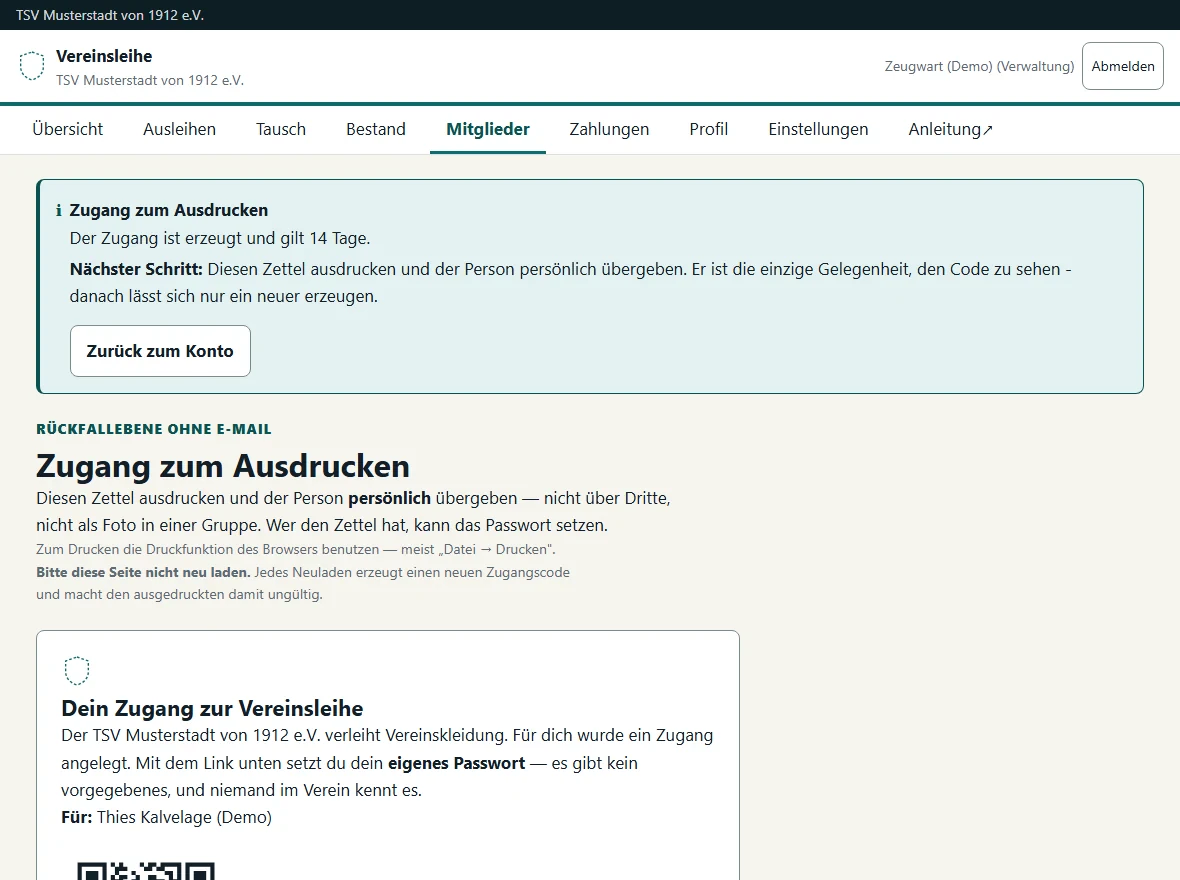Switch to the Profil tab
Image resolution: width=1180 pixels, height=880 pixels.
708,129
